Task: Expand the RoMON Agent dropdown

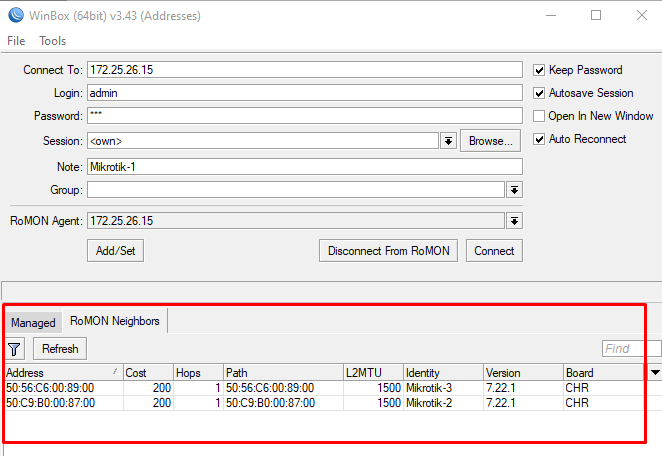Action: 514,221
